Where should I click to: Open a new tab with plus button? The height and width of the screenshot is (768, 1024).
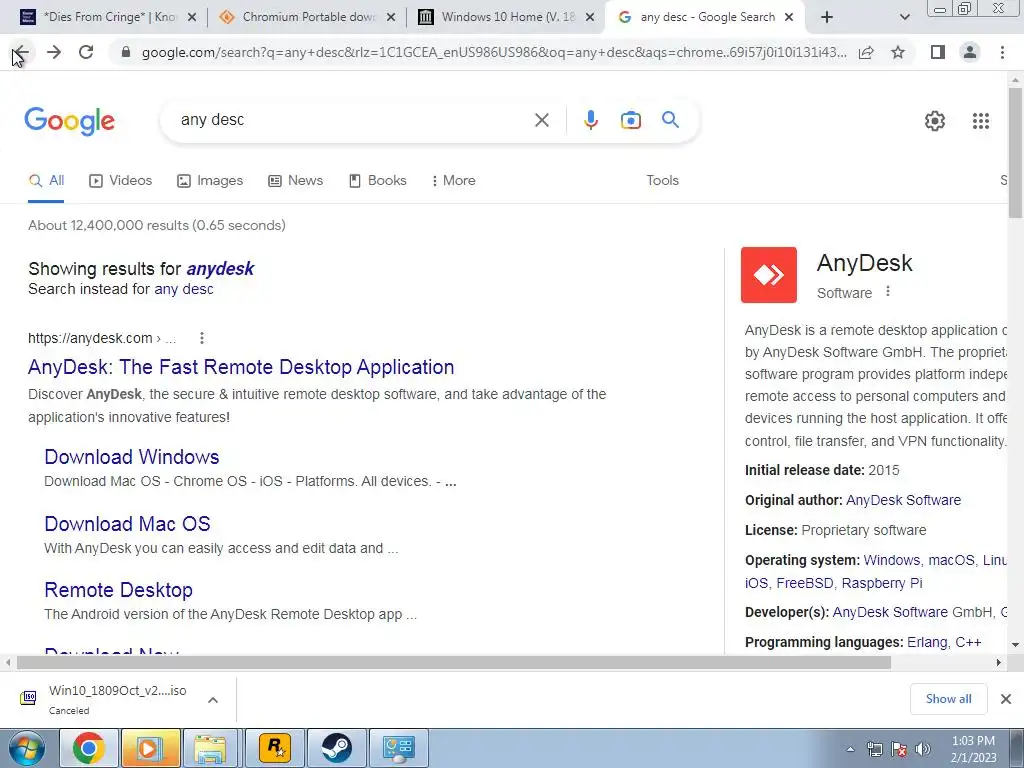827,17
